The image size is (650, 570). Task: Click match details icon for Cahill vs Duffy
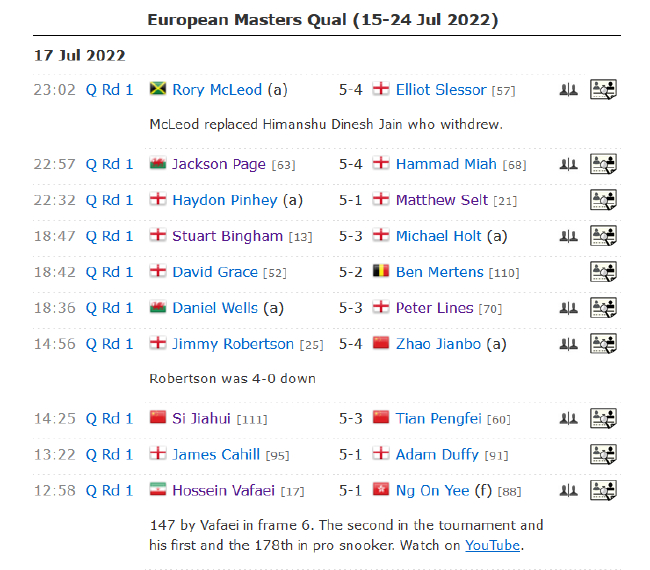click(x=603, y=454)
